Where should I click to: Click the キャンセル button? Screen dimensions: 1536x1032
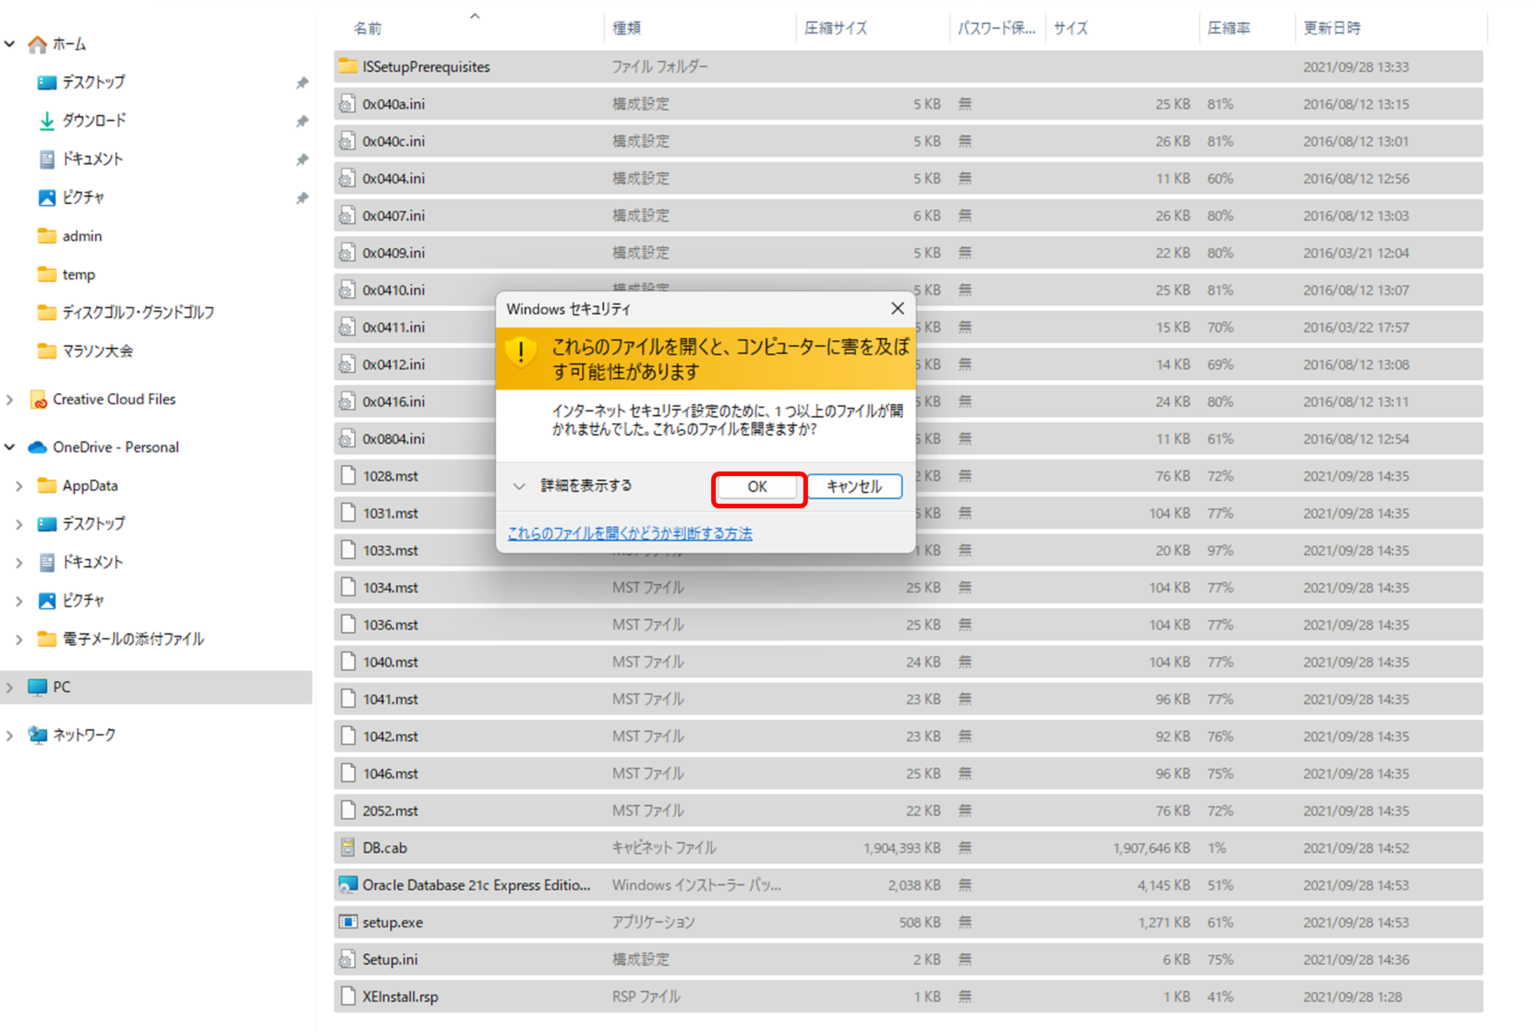854,487
